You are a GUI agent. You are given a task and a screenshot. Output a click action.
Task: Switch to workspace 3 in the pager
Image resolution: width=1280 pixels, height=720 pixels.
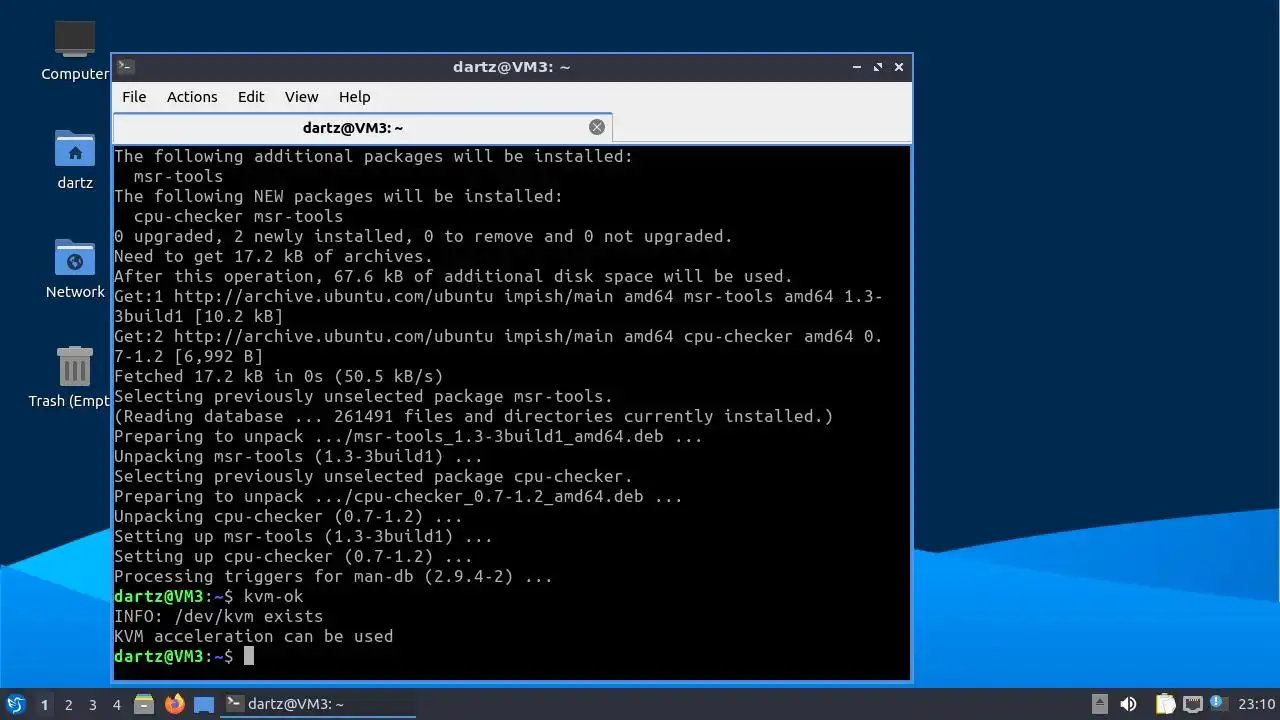click(92, 704)
